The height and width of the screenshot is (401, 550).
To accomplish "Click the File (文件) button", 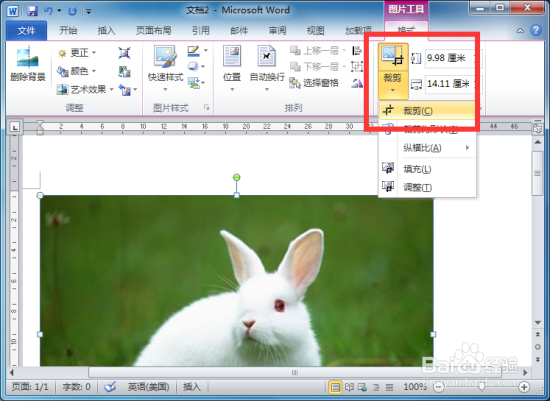I will click(x=26, y=31).
